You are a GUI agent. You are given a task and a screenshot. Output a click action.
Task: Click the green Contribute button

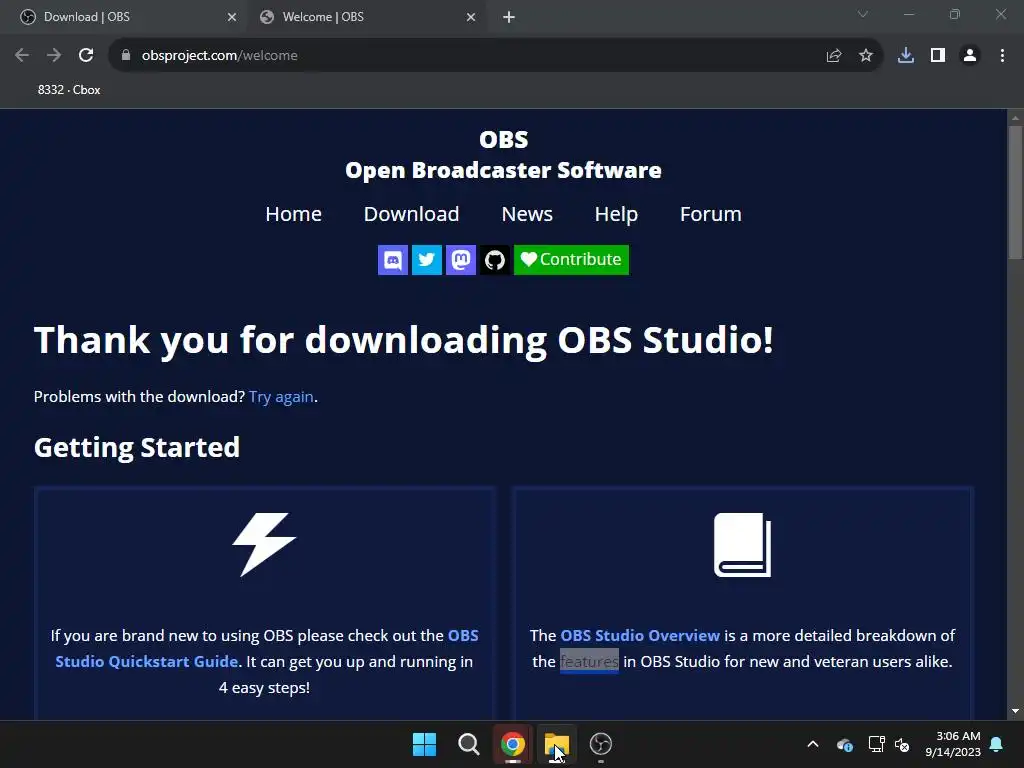click(571, 260)
